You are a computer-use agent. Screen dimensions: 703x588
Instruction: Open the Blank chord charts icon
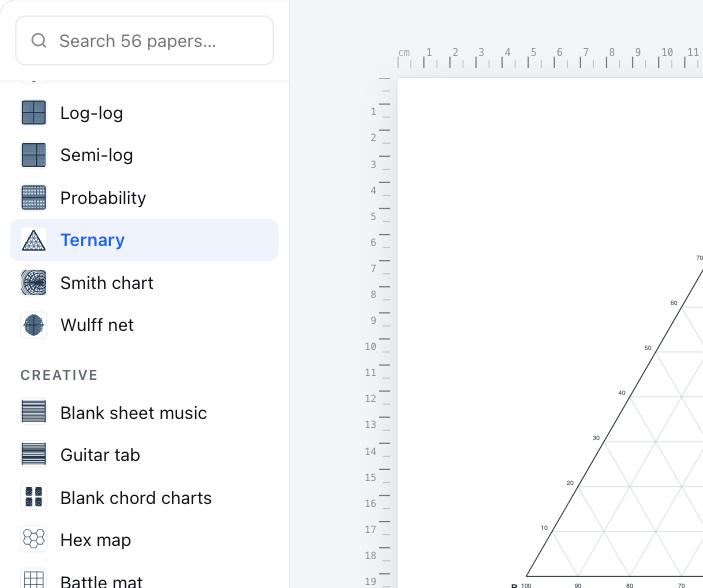point(34,497)
